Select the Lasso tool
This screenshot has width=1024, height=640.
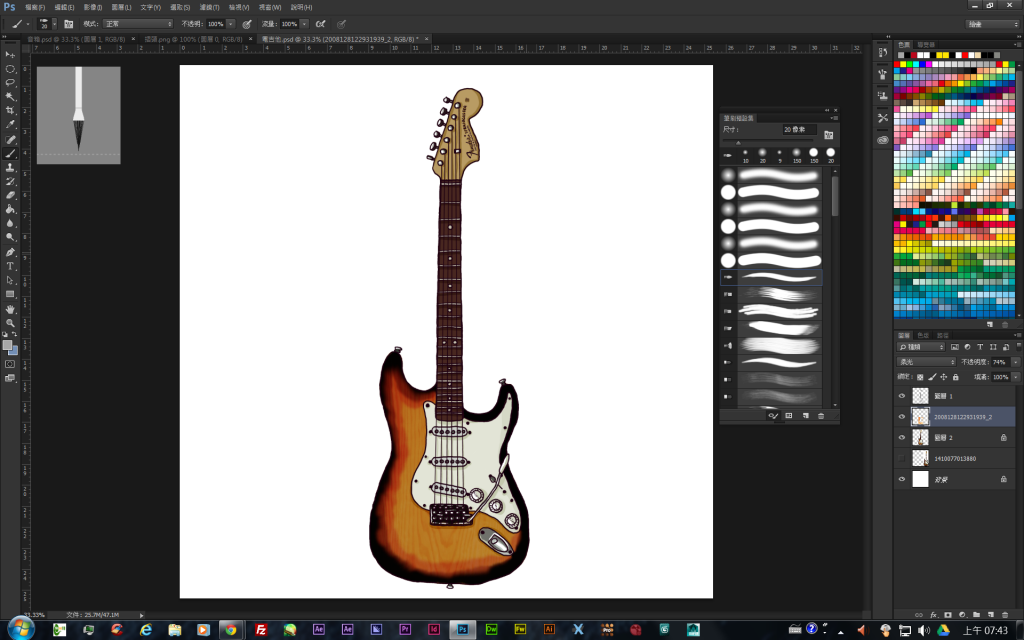coord(10,82)
